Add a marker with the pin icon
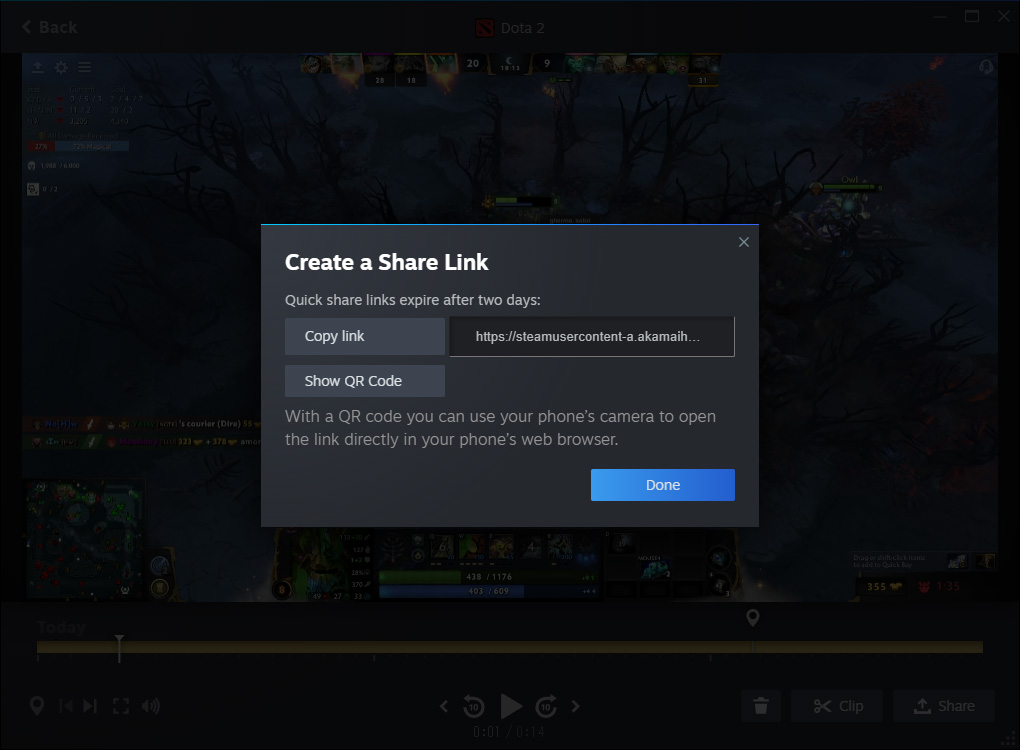Screen dimensions: 1020x750 [x=37, y=706]
